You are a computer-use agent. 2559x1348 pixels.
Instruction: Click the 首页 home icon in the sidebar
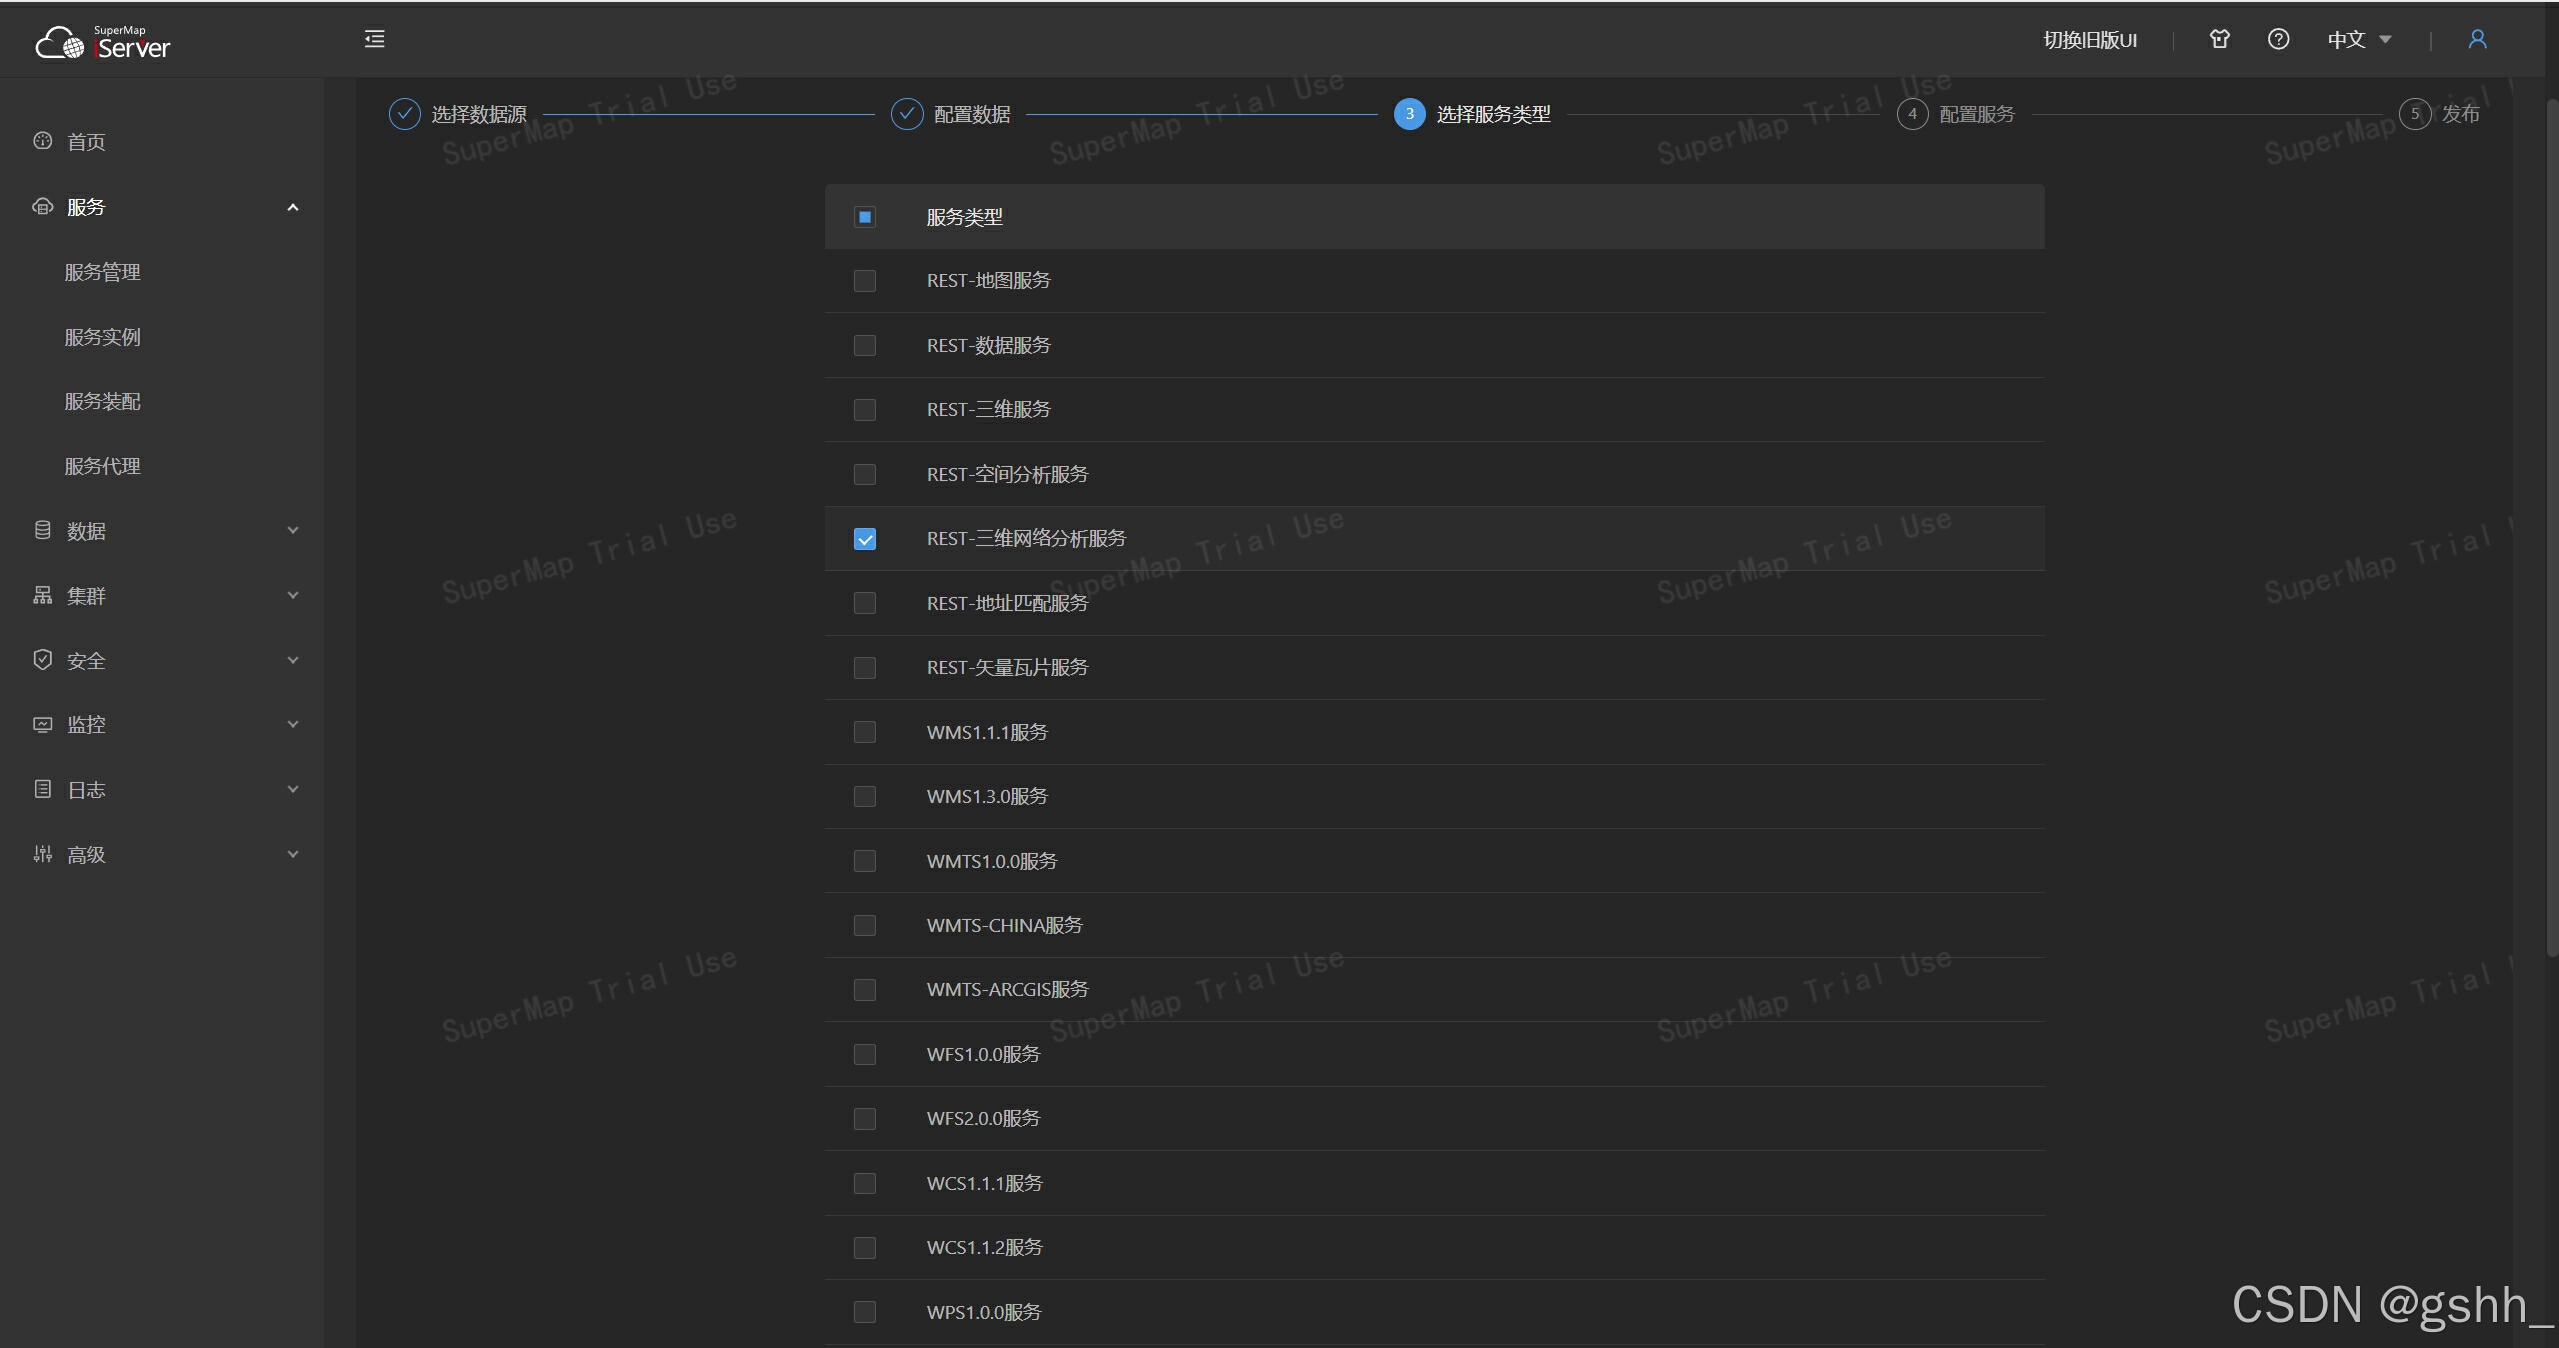point(42,141)
